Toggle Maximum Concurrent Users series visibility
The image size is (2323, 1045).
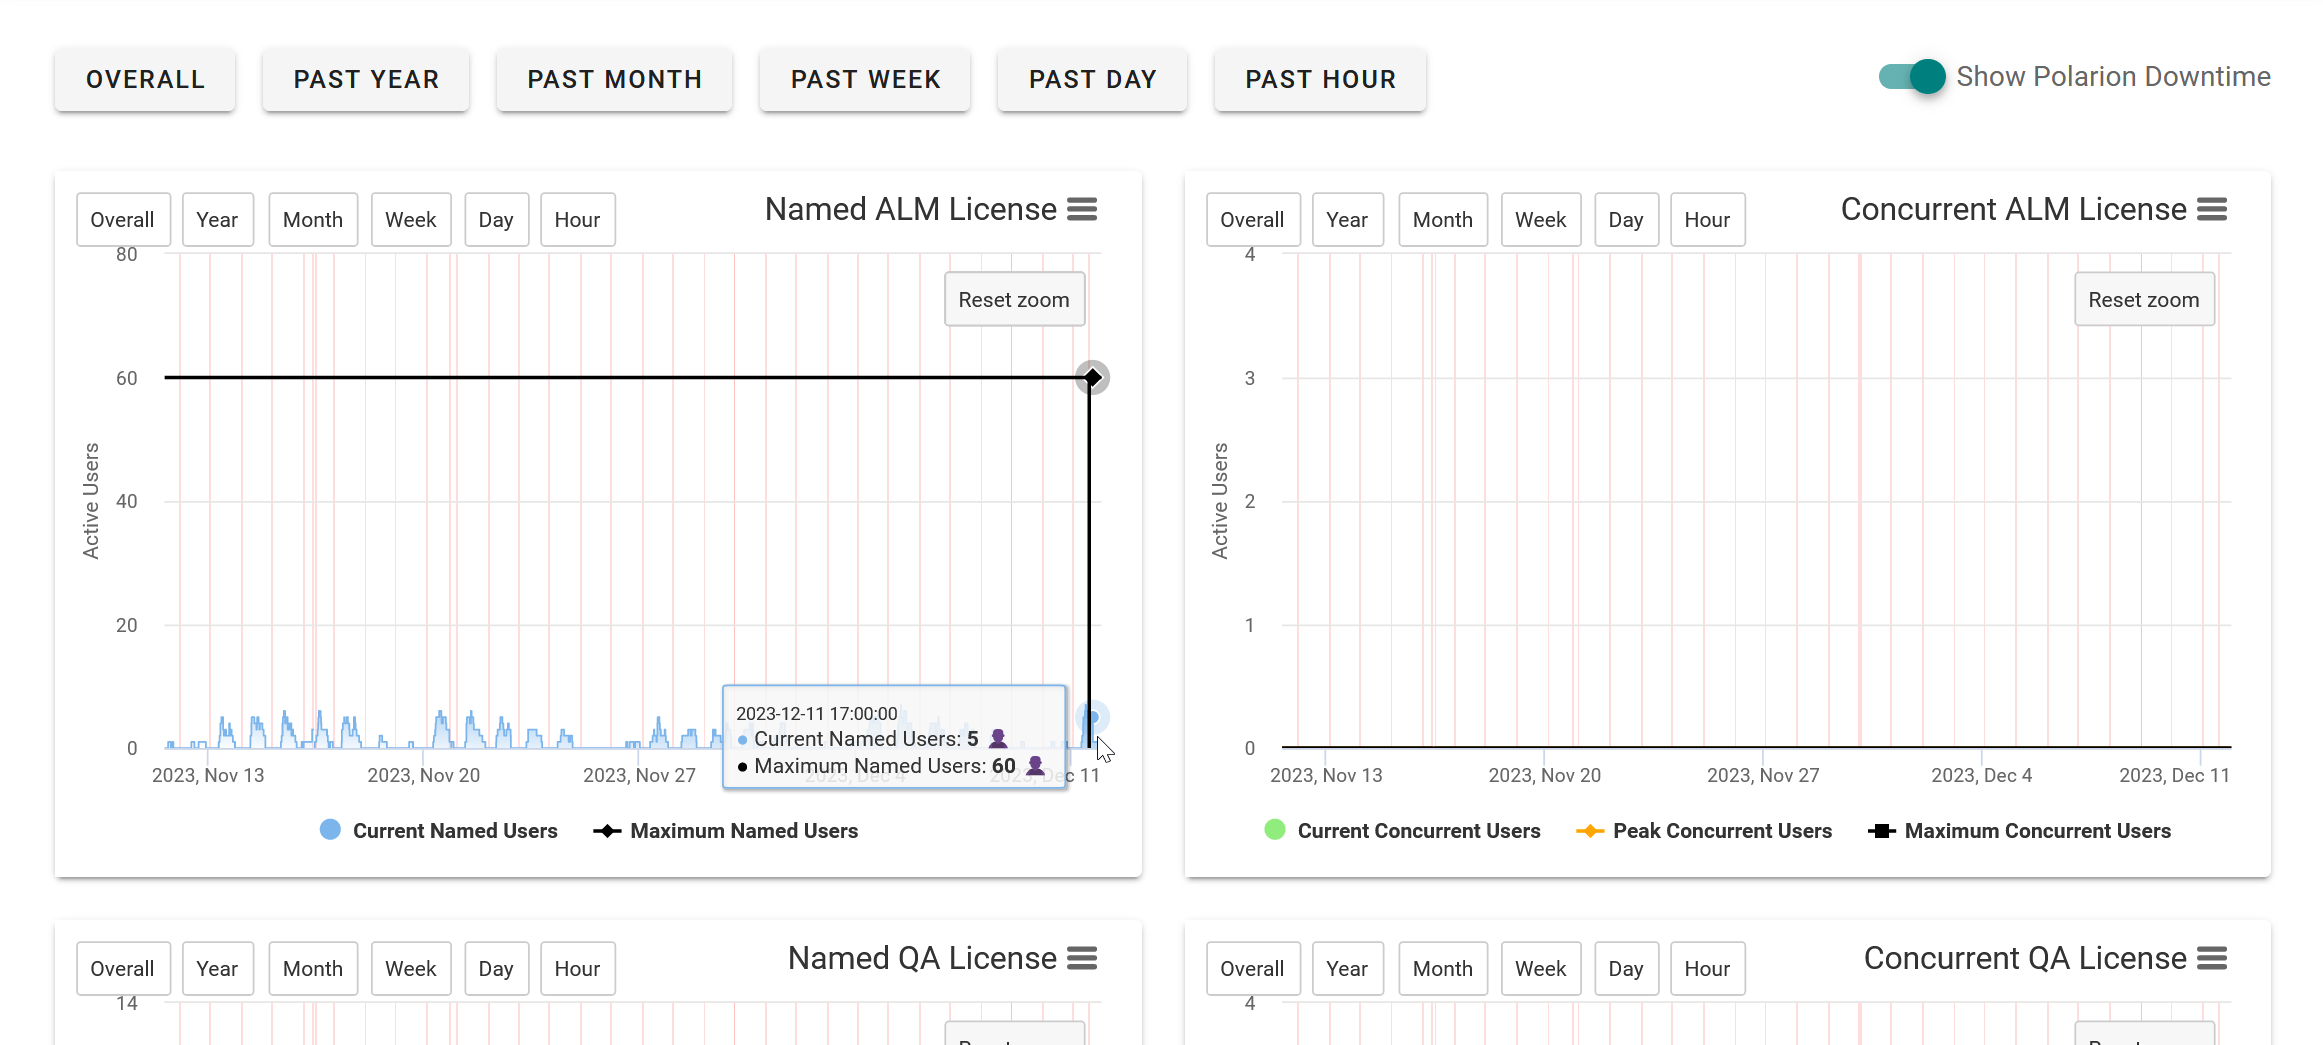(1880, 830)
